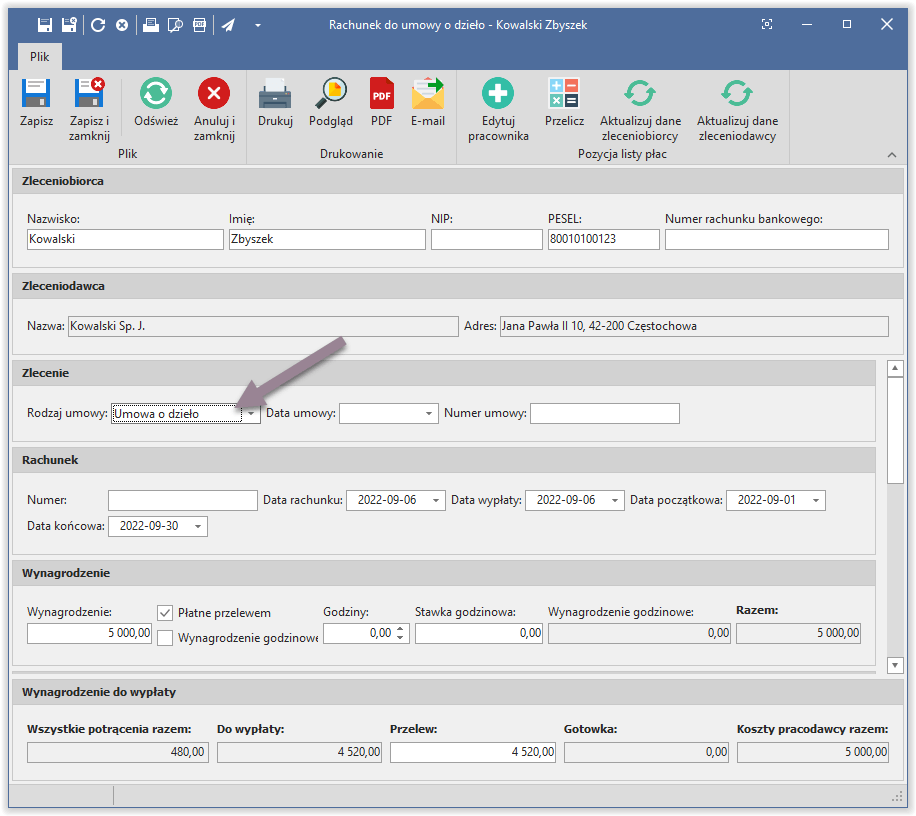
Task: Open the Data rachunku date picker
Action: tap(435, 500)
